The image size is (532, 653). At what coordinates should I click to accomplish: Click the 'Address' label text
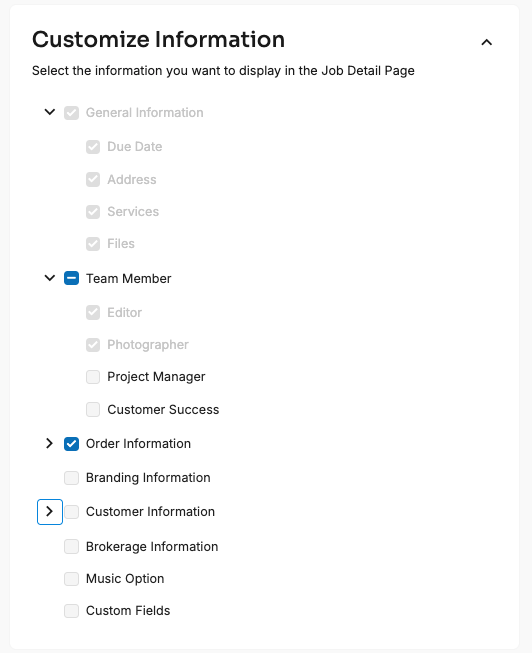[x=132, y=179]
